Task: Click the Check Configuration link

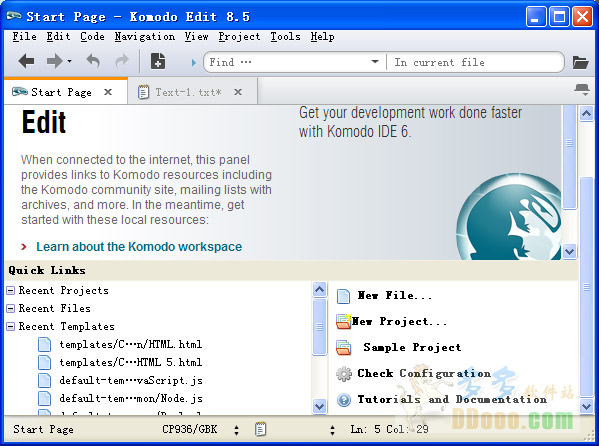Action: tap(424, 373)
